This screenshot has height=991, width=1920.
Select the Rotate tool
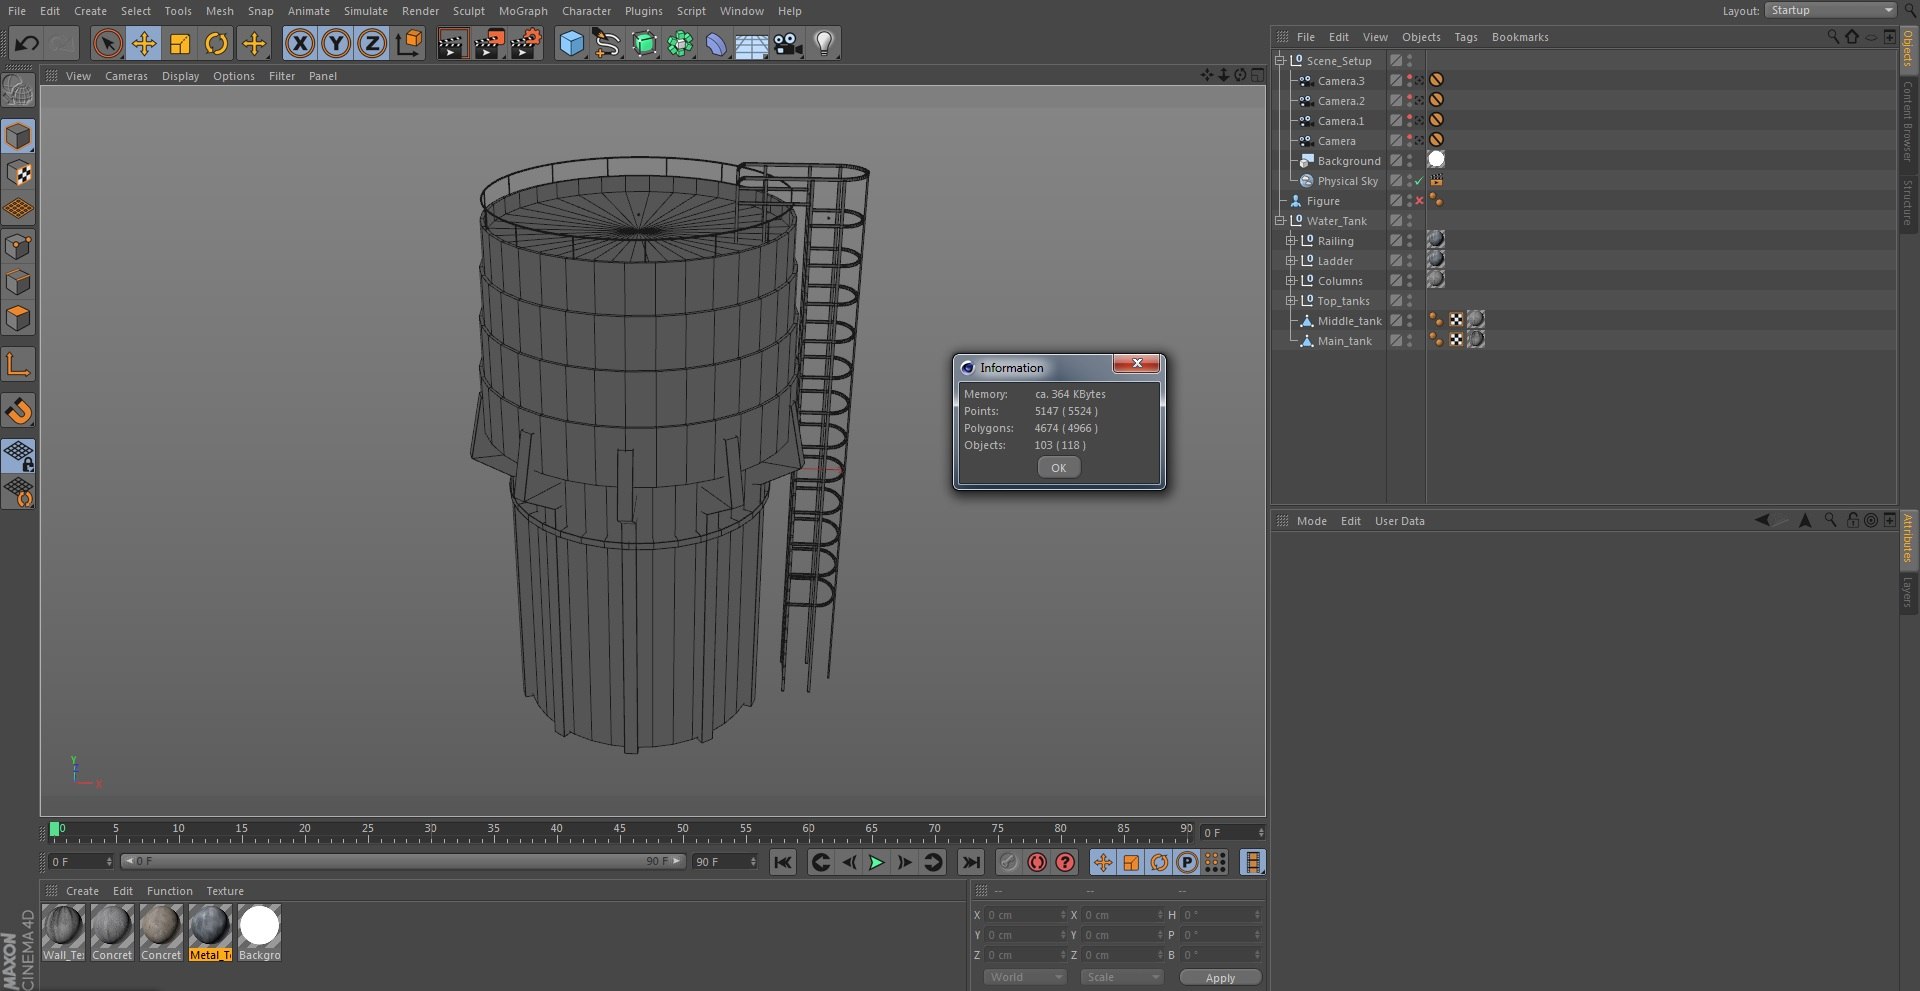point(216,43)
